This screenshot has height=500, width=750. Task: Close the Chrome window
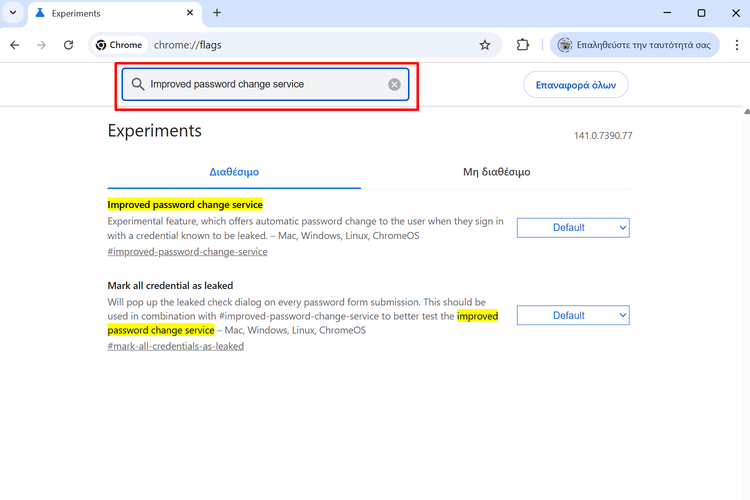click(x=736, y=13)
